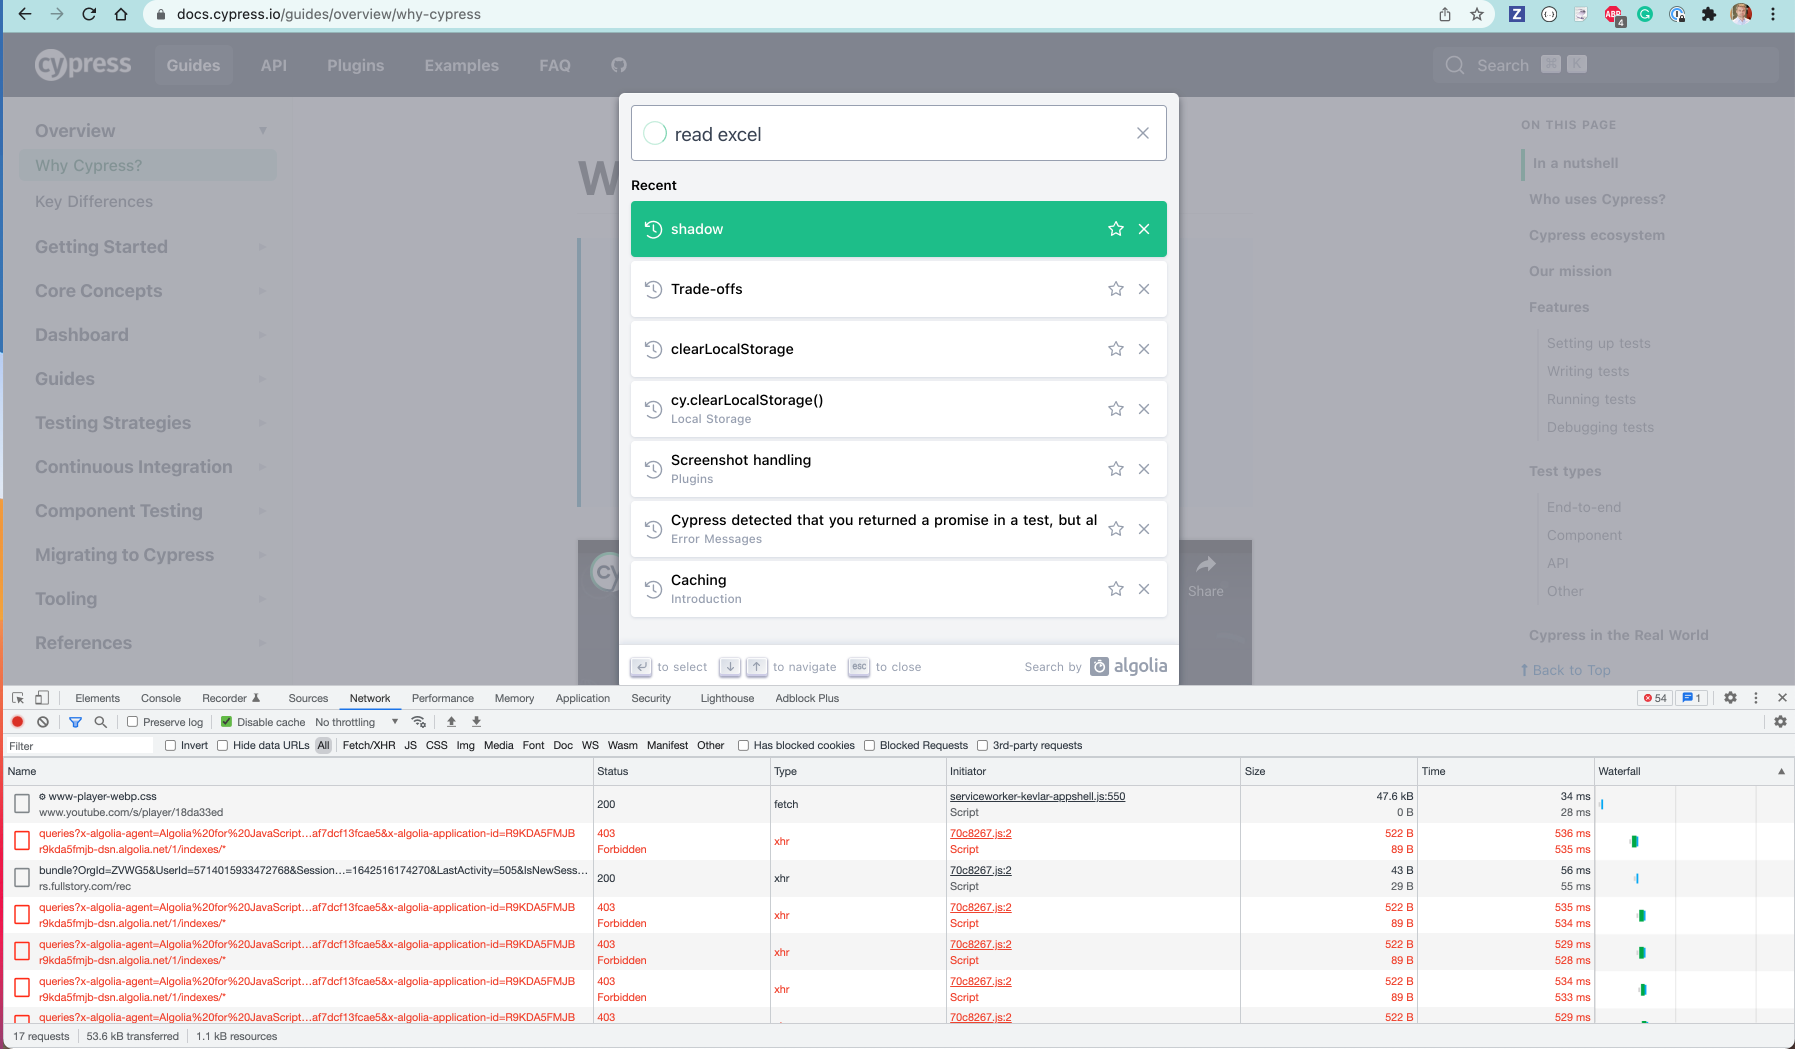The height and width of the screenshot is (1049, 1795).
Task: Select the inspect element tool in DevTools
Action: [17, 698]
